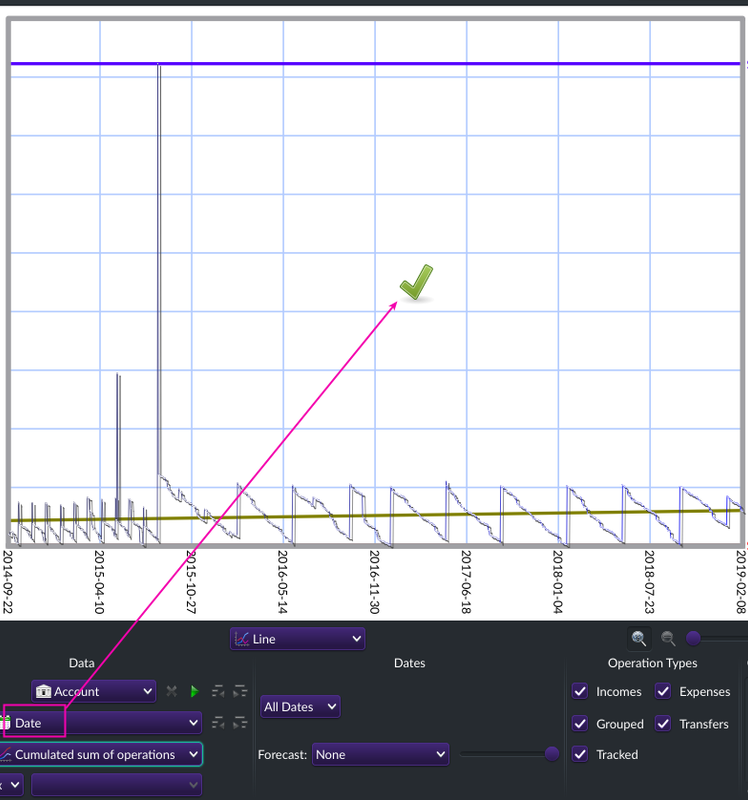Viewport: 748px width, 800px height.
Task: Click the zoom in magnifier icon
Action: pyautogui.click(x=639, y=638)
